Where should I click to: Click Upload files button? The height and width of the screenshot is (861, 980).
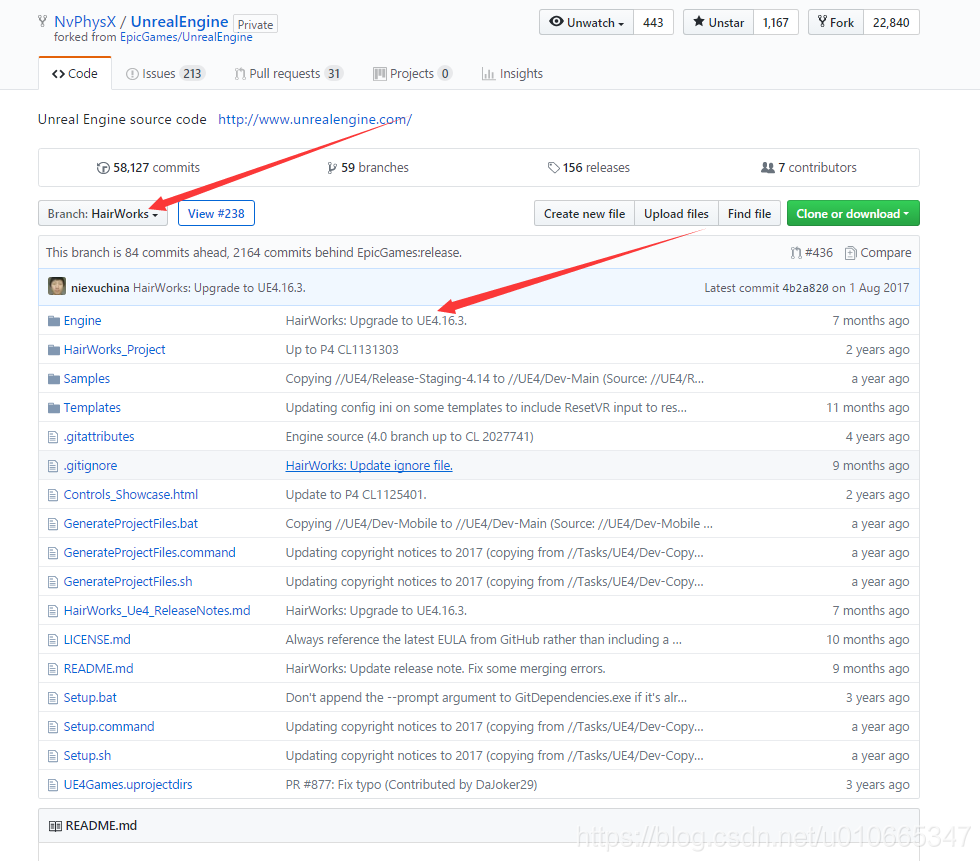coord(676,214)
